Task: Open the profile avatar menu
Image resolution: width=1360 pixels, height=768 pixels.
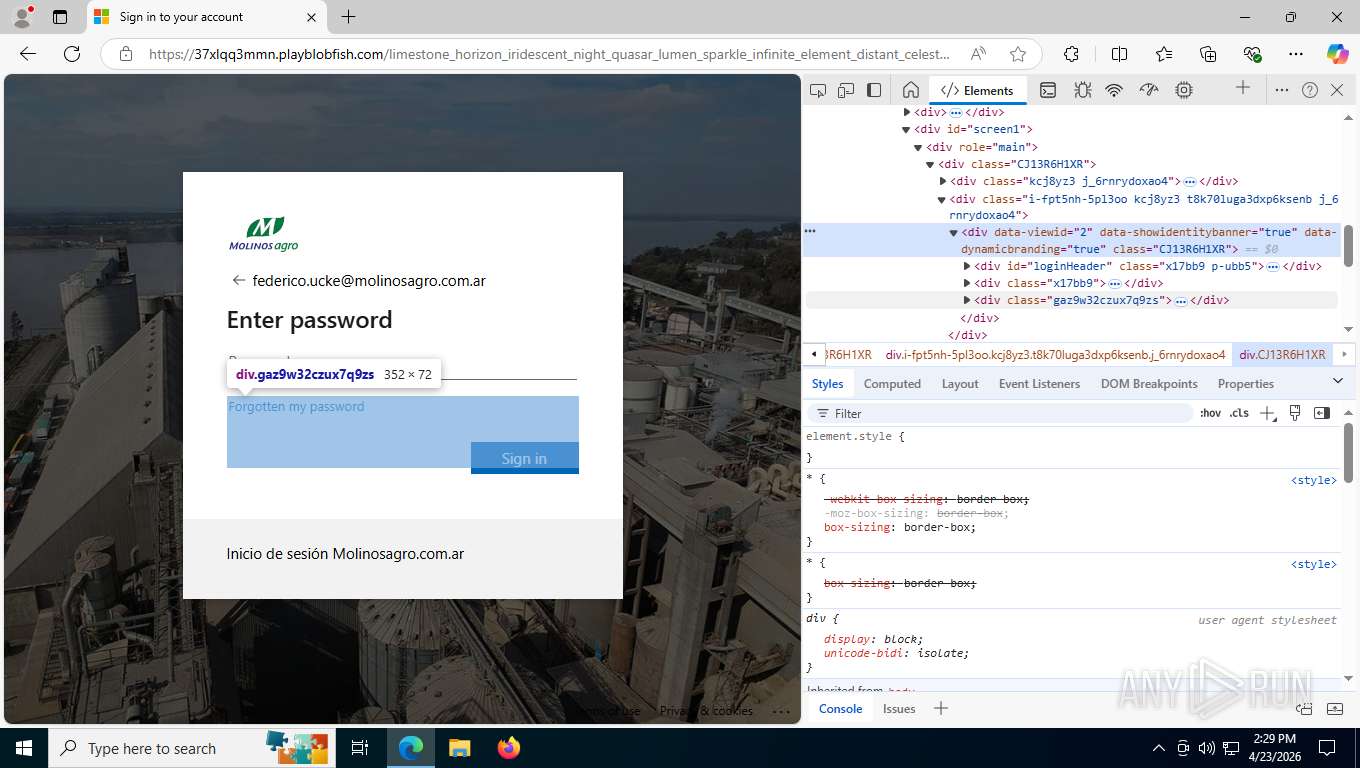Action: 22,17
